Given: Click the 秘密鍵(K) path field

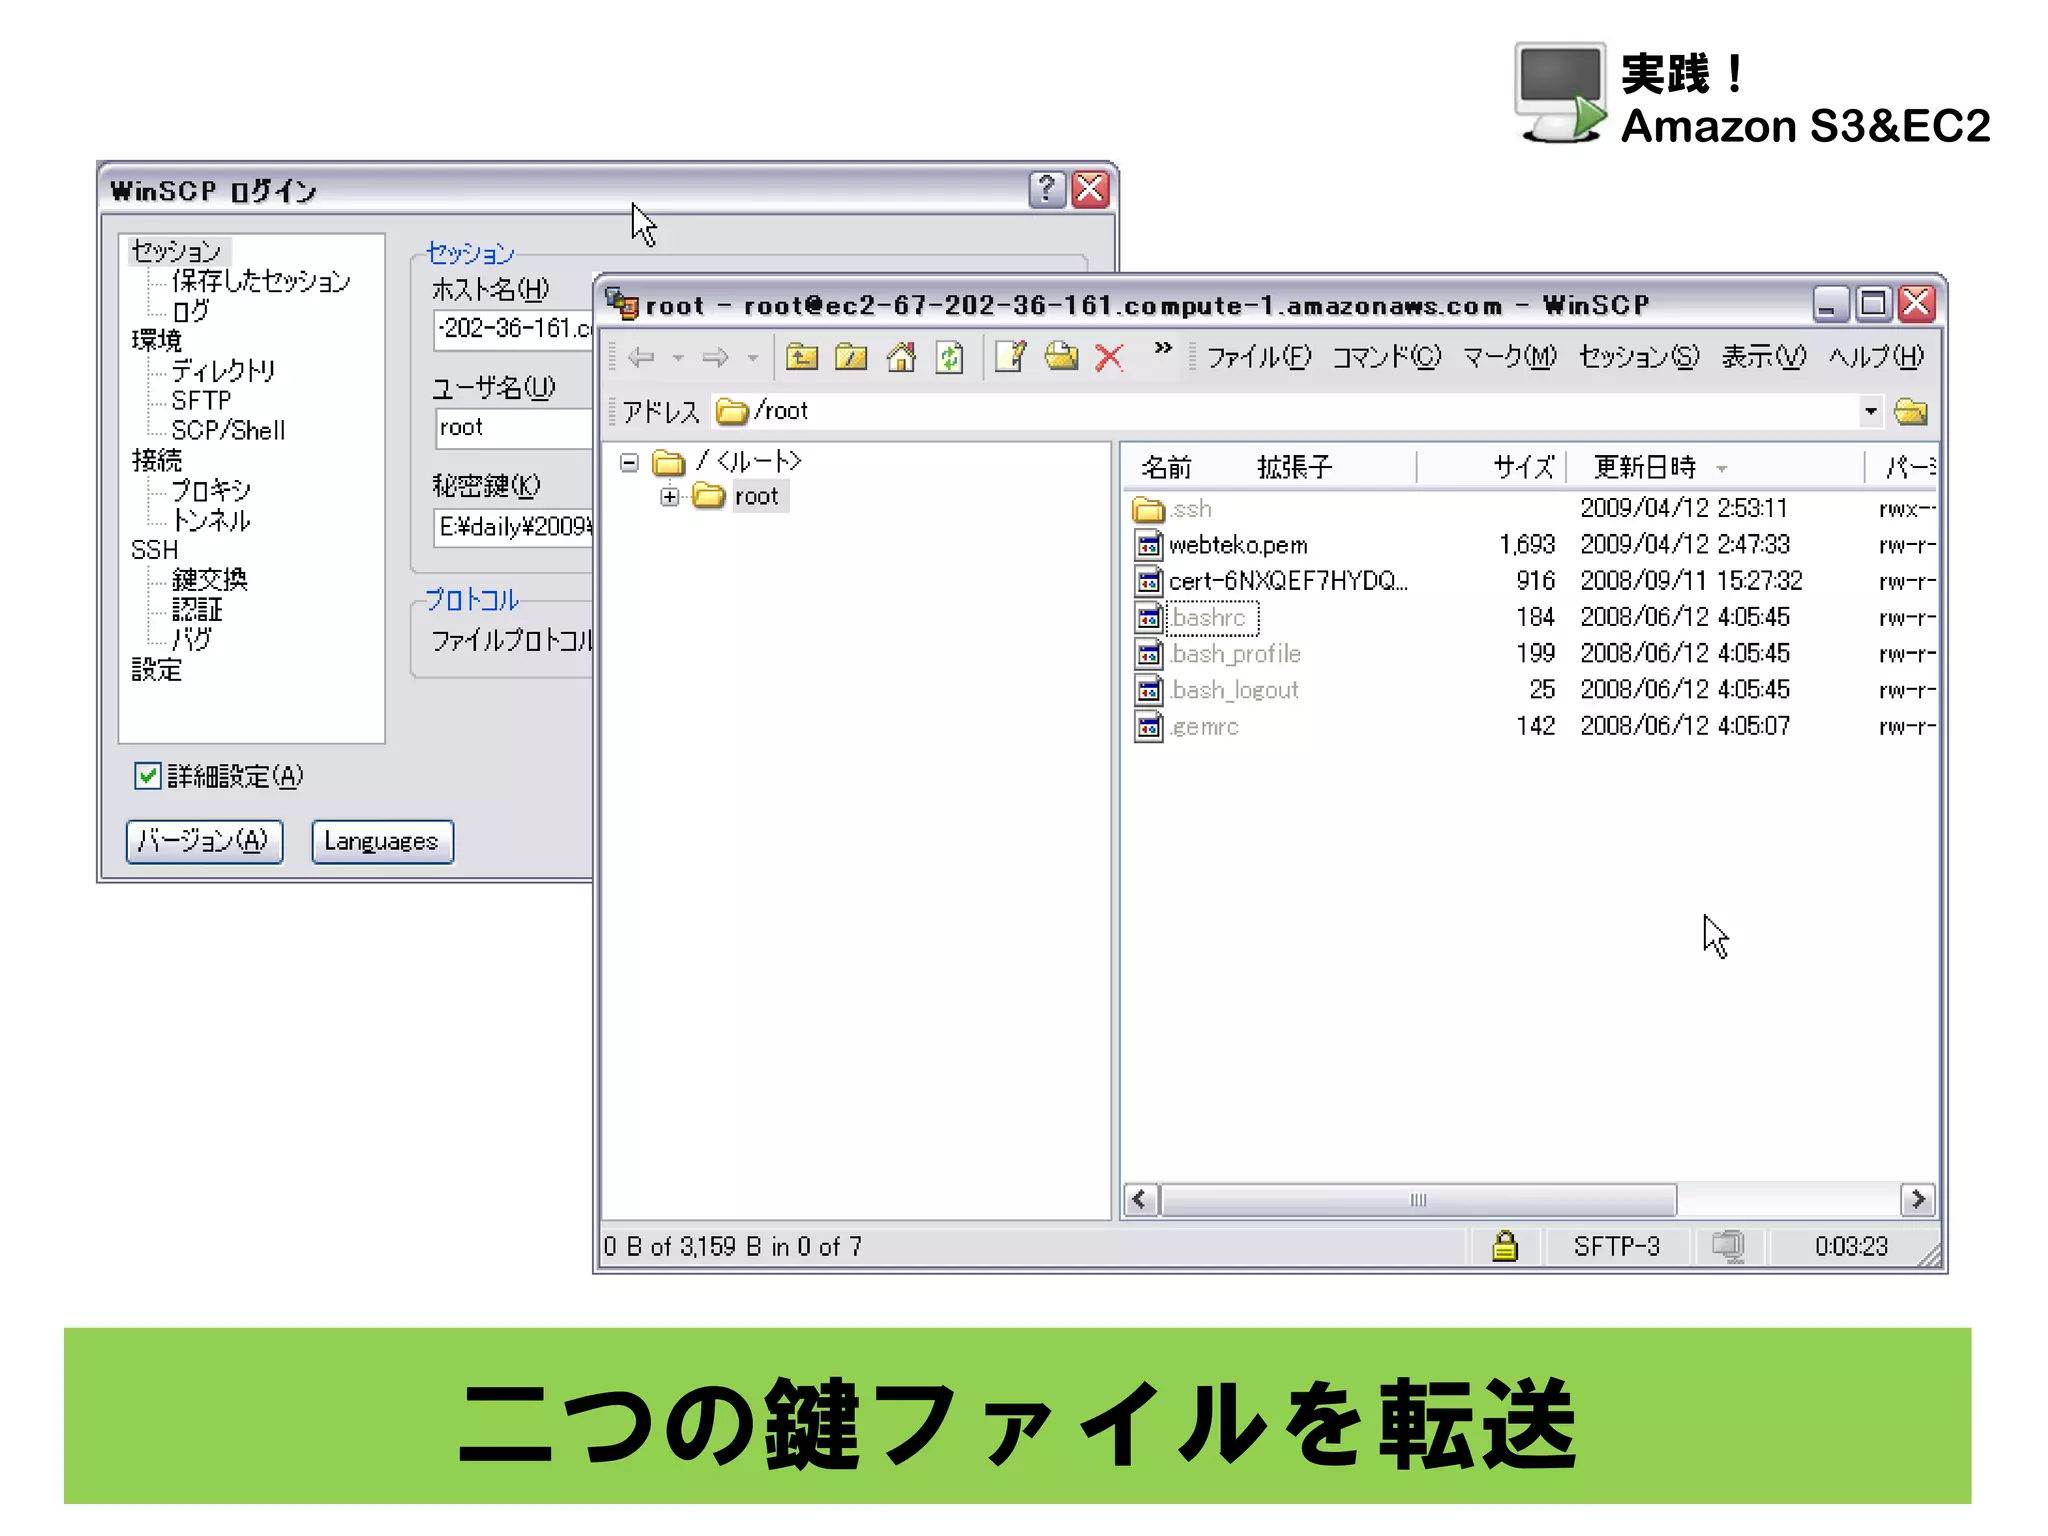Looking at the screenshot, I should pyautogui.click(x=514, y=527).
